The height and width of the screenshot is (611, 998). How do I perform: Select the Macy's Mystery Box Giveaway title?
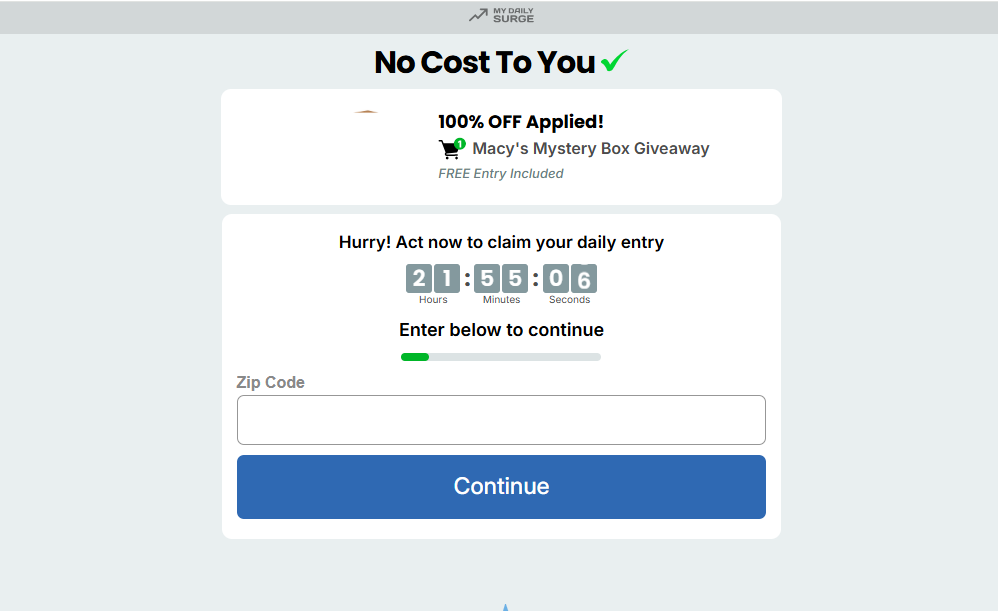(x=590, y=149)
